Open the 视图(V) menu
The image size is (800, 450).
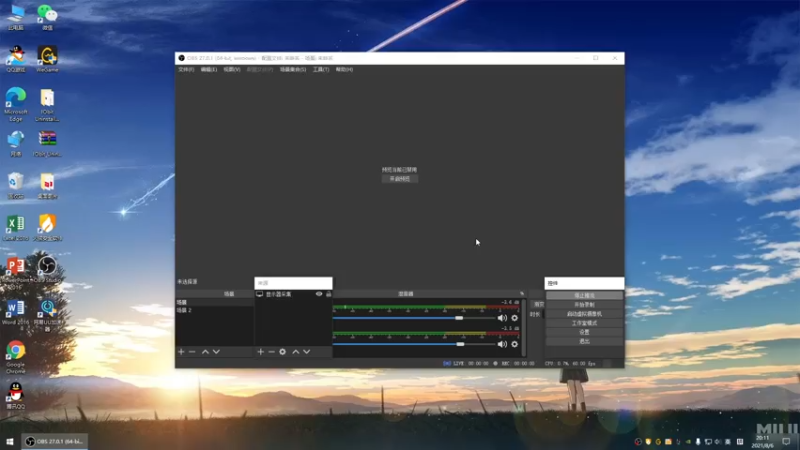coord(232,69)
